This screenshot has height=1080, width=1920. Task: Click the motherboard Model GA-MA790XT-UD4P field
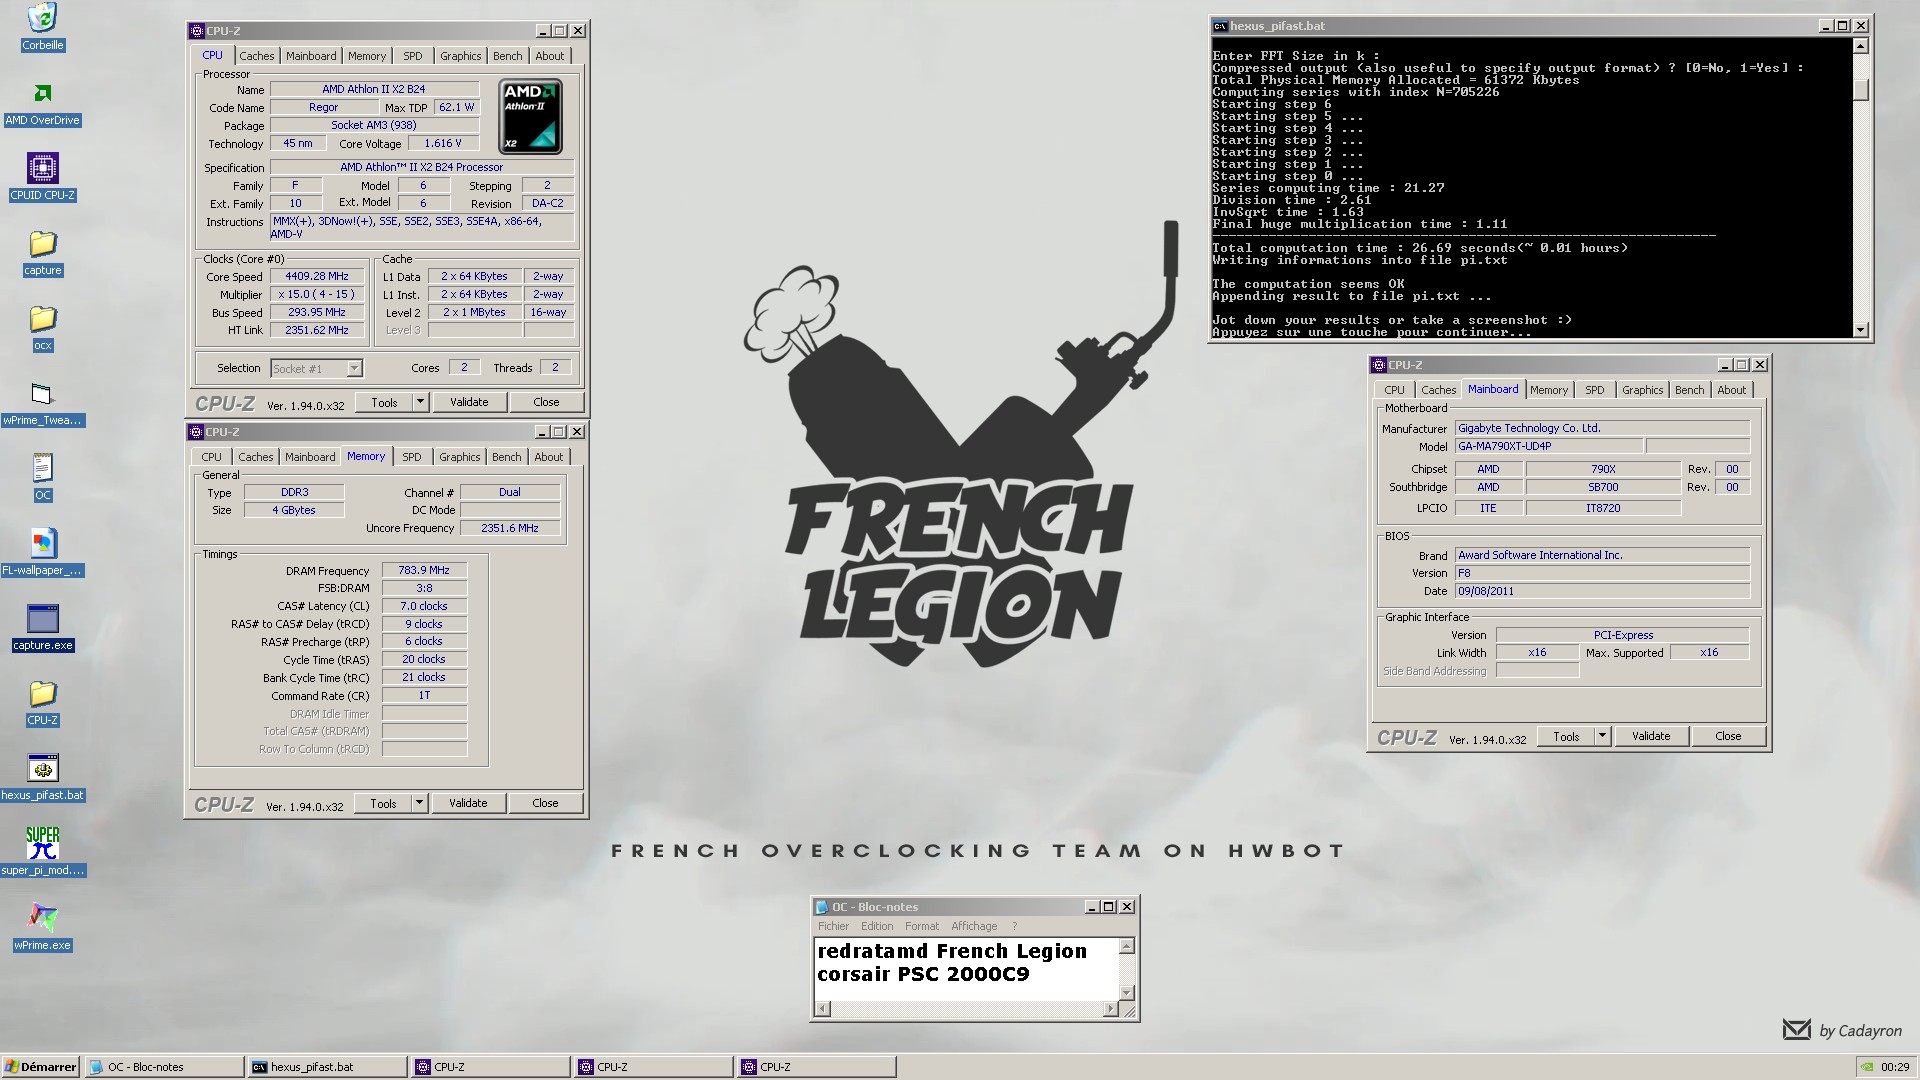pos(1548,446)
